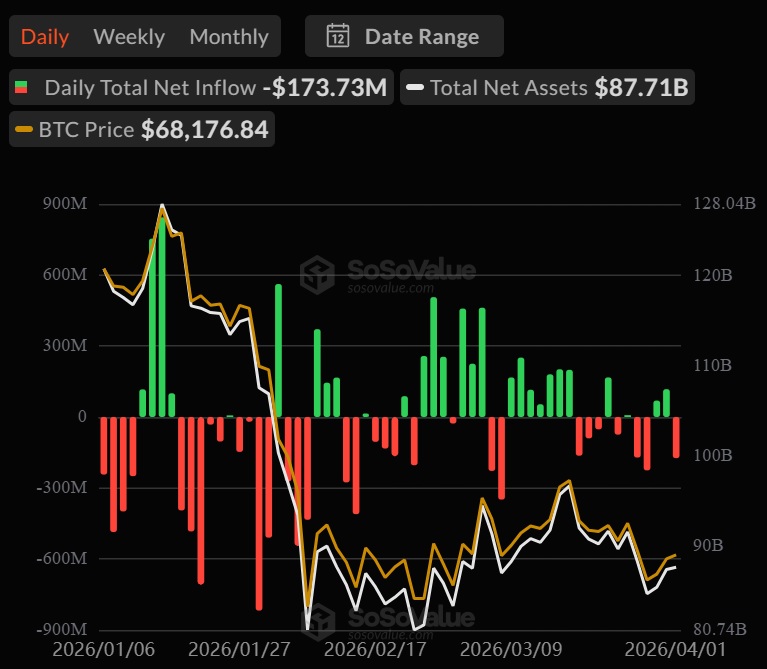The width and height of the screenshot is (767, 669).
Task: Click the 600M left axis label
Action: coord(65,274)
